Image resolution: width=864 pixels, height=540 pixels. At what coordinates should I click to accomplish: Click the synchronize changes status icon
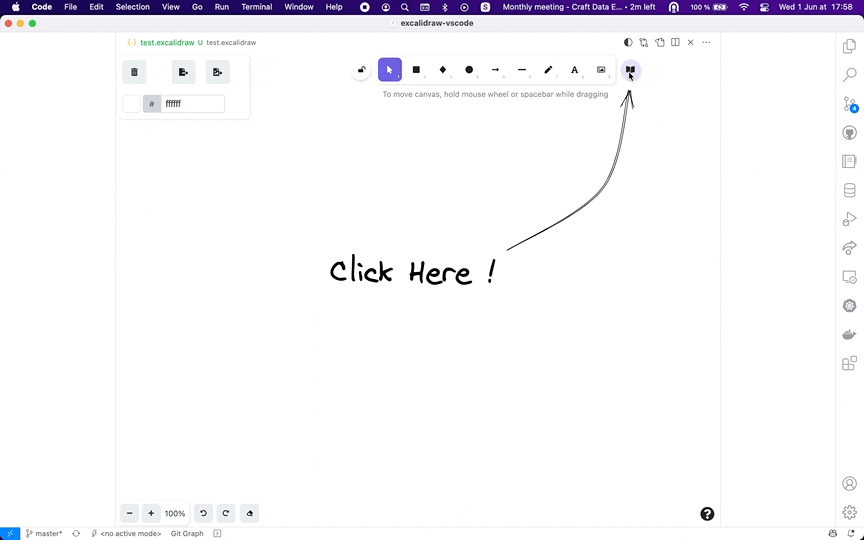coord(76,533)
